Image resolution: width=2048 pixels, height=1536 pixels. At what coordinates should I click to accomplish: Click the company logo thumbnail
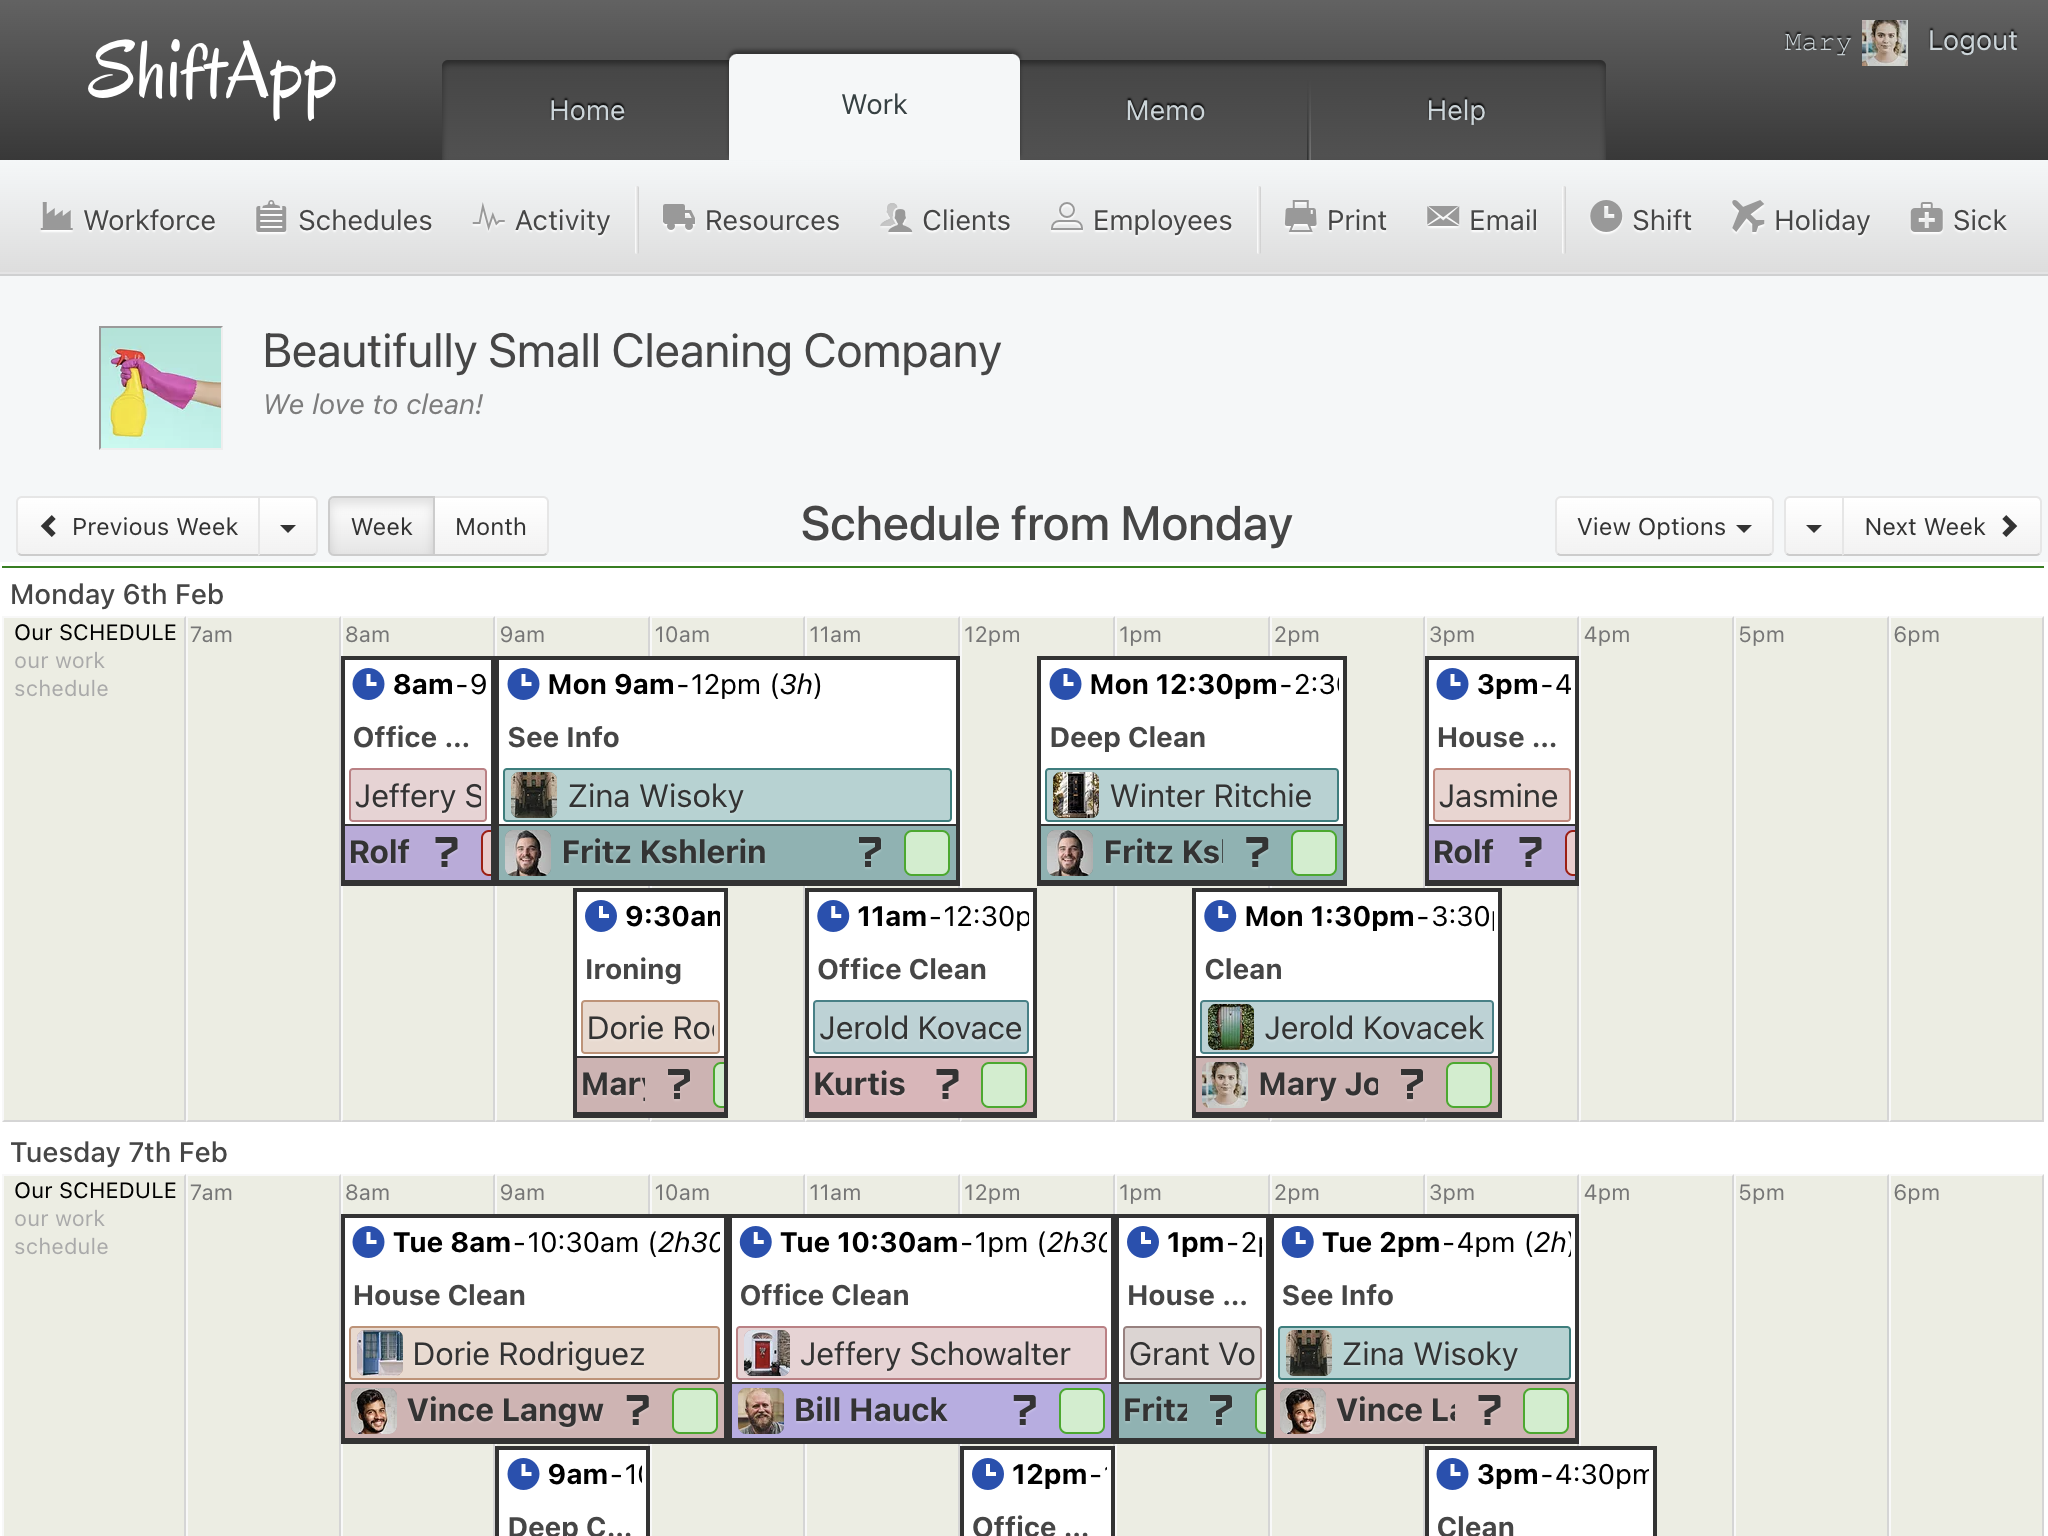click(161, 388)
